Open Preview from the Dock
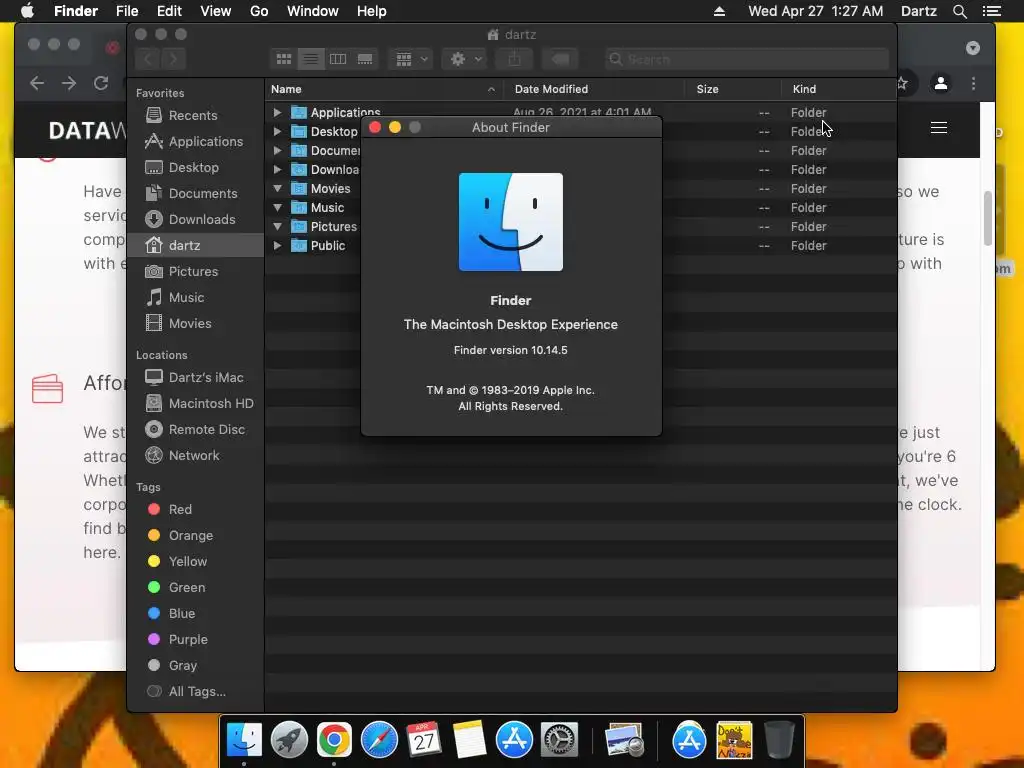Screen dimensions: 1024x768 pyautogui.click(x=624, y=740)
